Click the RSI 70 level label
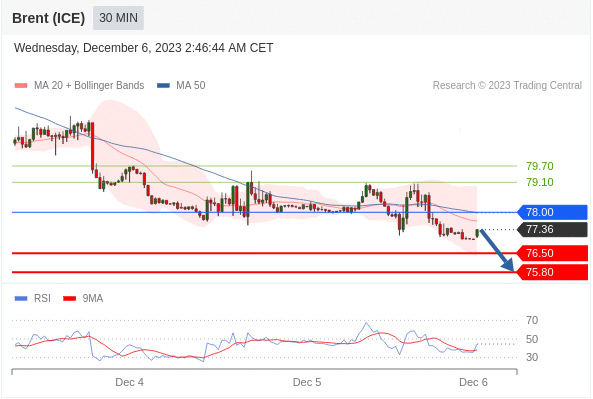 coord(532,320)
